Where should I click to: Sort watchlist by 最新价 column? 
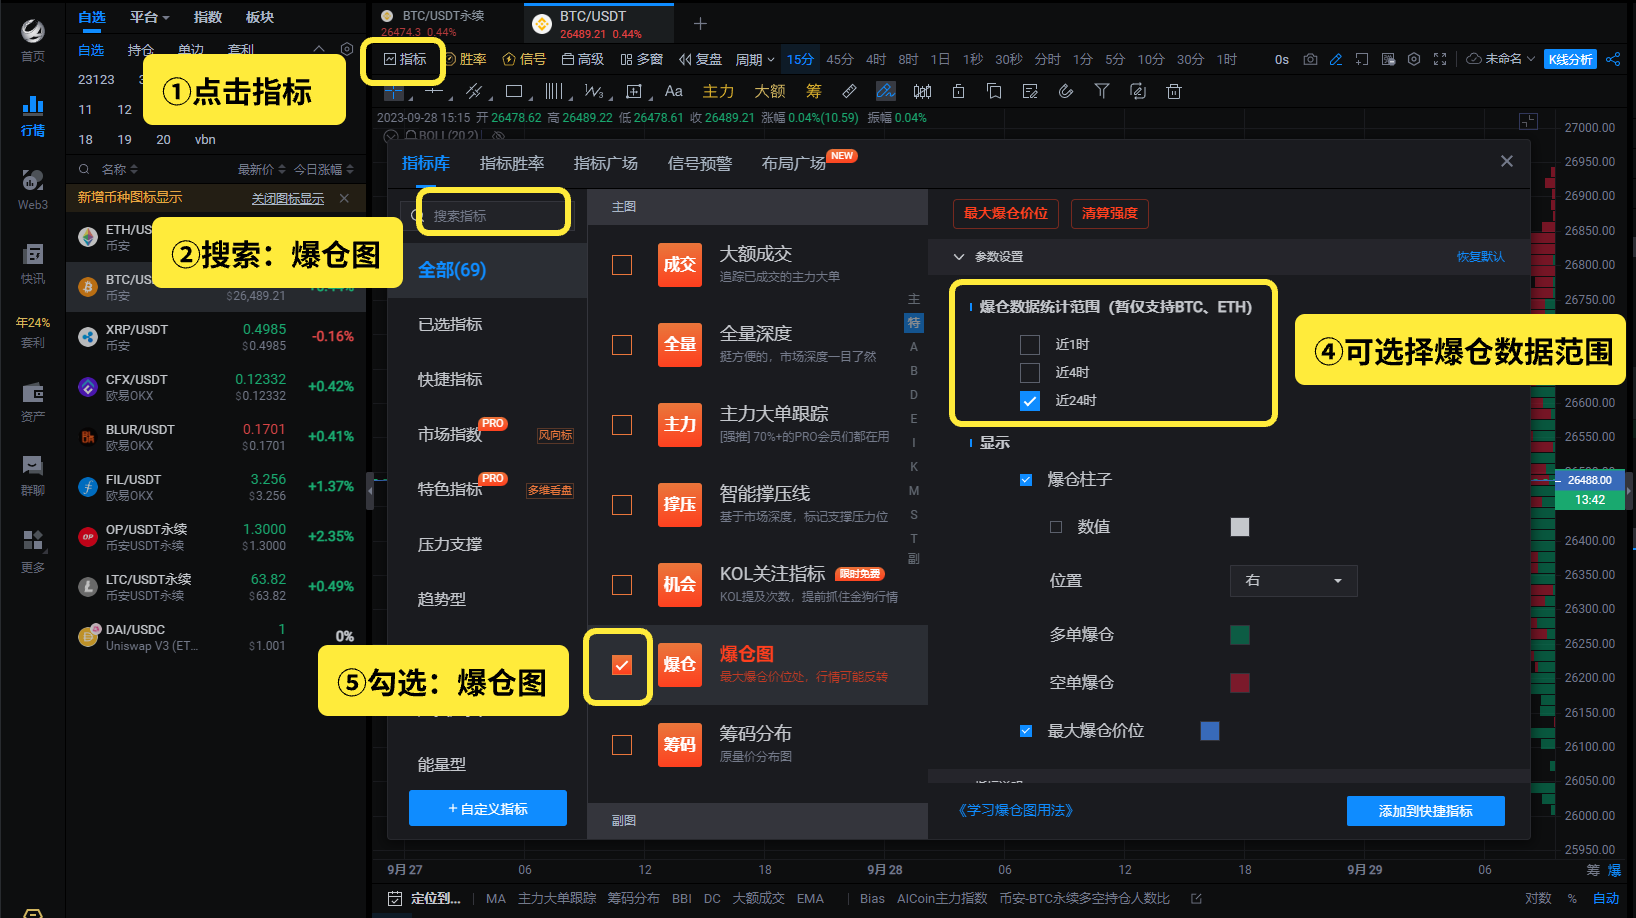pyautogui.click(x=261, y=169)
